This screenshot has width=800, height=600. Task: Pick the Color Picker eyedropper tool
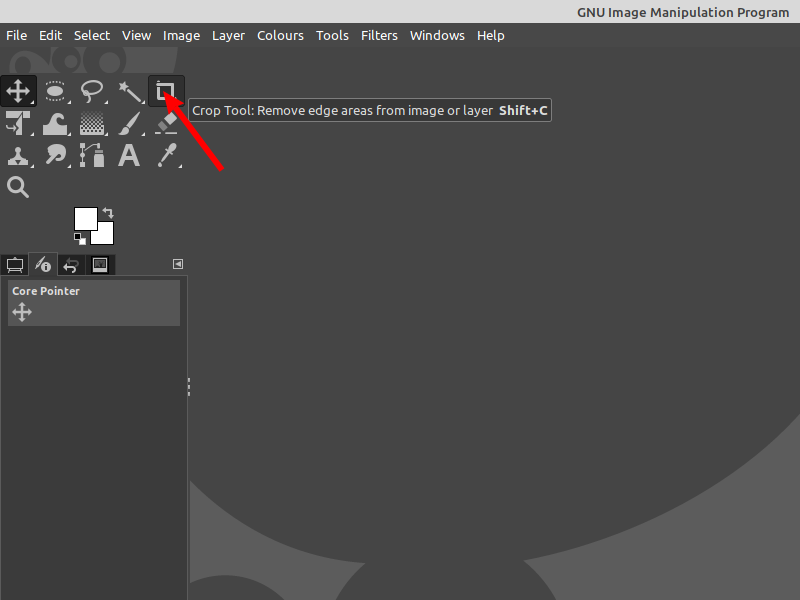point(166,155)
